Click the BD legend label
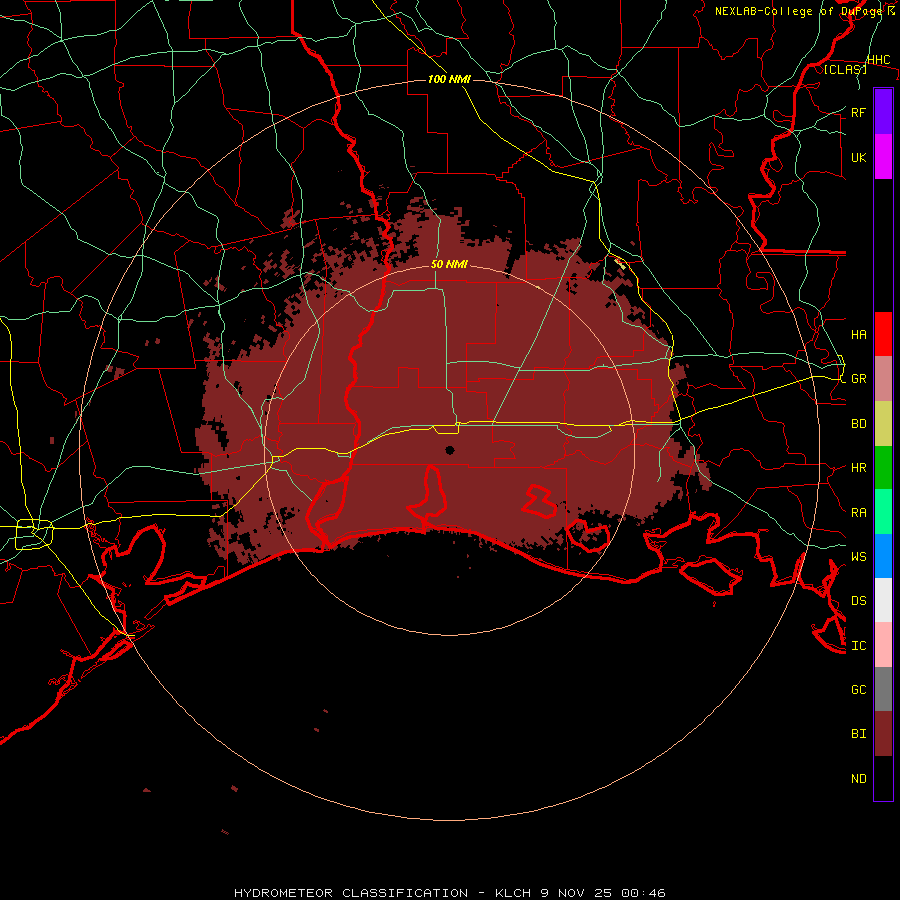Screen dimensions: 900x900 (858, 424)
